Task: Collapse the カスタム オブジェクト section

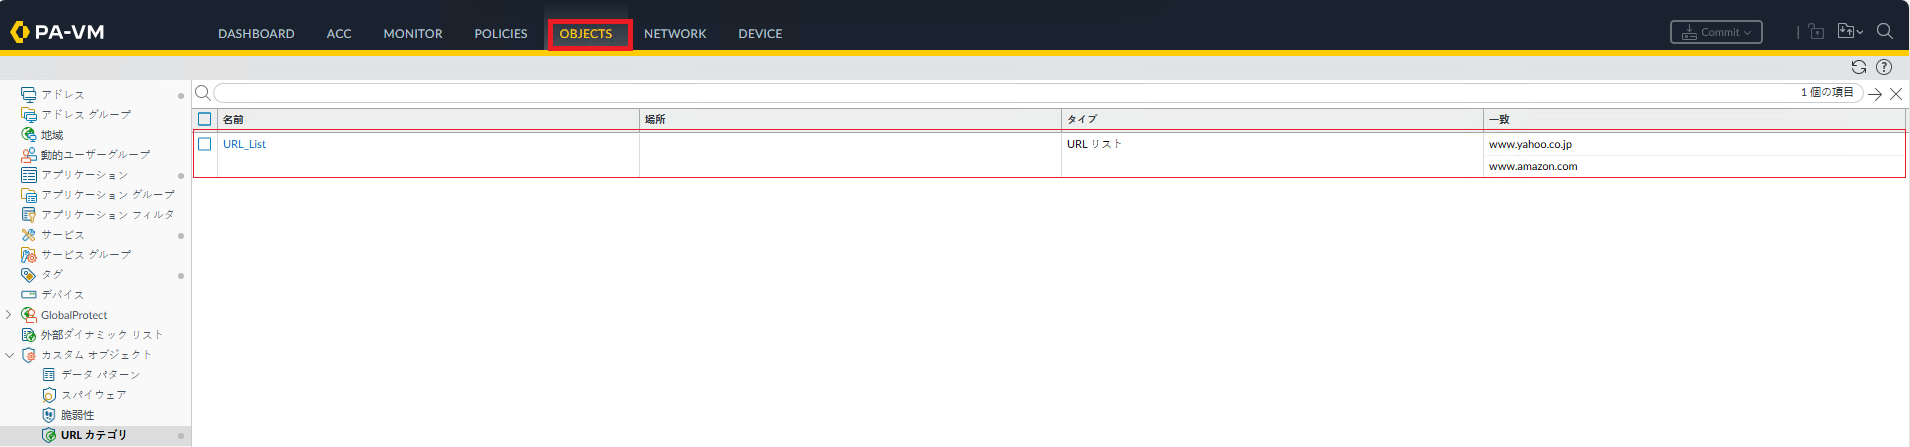Action: click(x=9, y=355)
